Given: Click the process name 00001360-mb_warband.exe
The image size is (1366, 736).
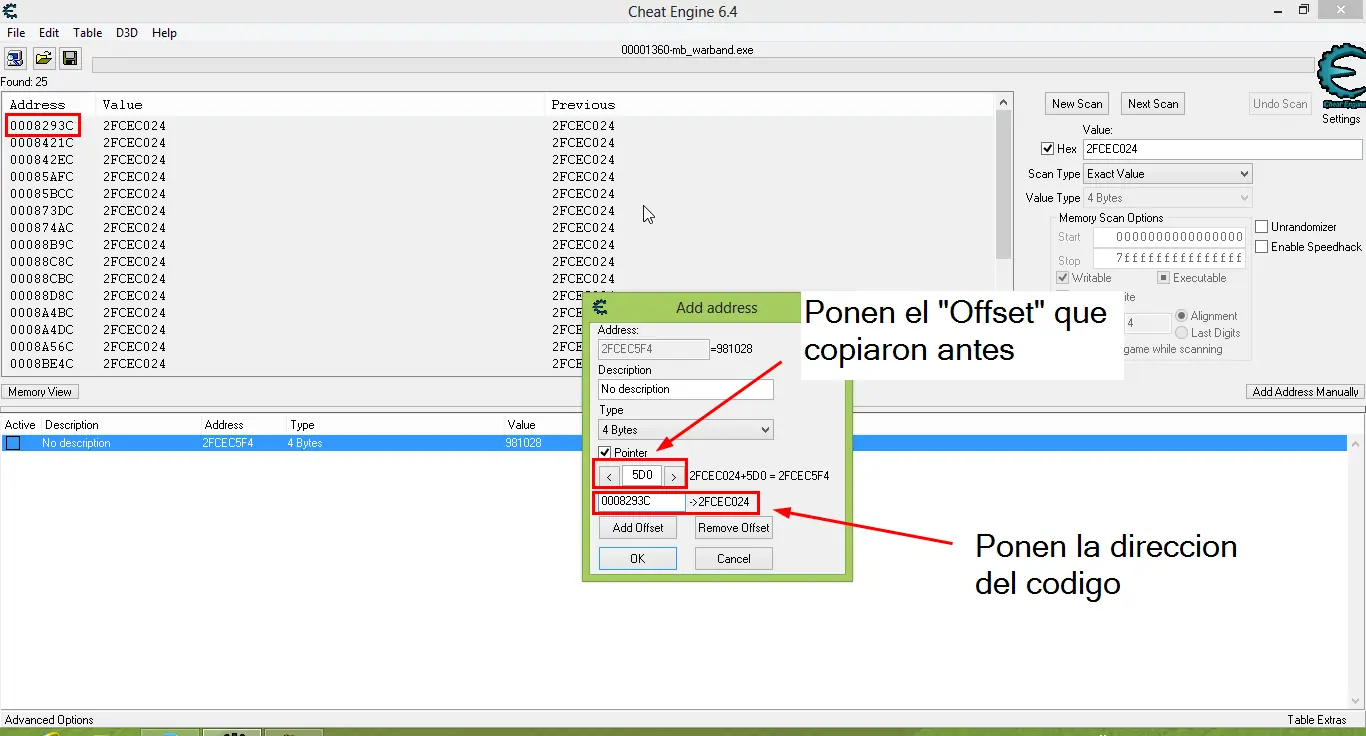Looking at the screenshot, I should coord(687,50).
